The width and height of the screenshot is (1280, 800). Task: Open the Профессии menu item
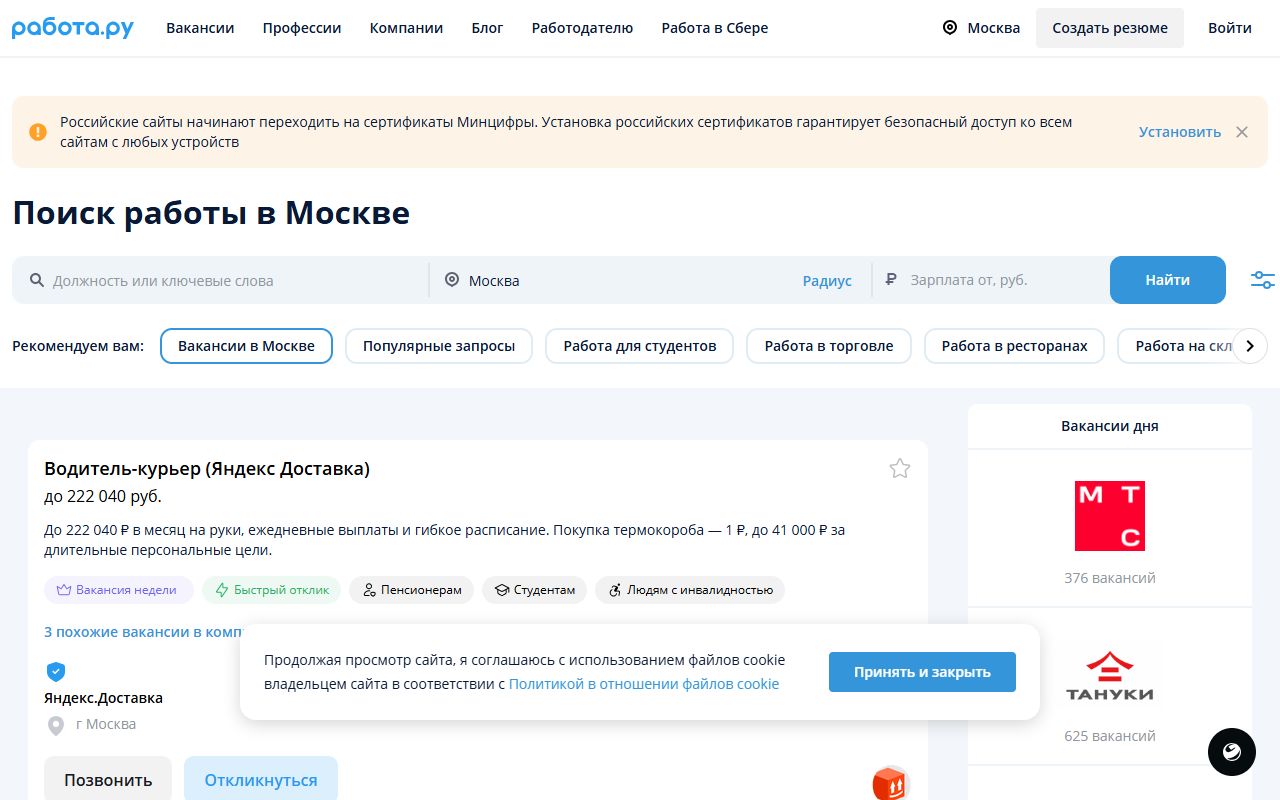click(302, 28)
